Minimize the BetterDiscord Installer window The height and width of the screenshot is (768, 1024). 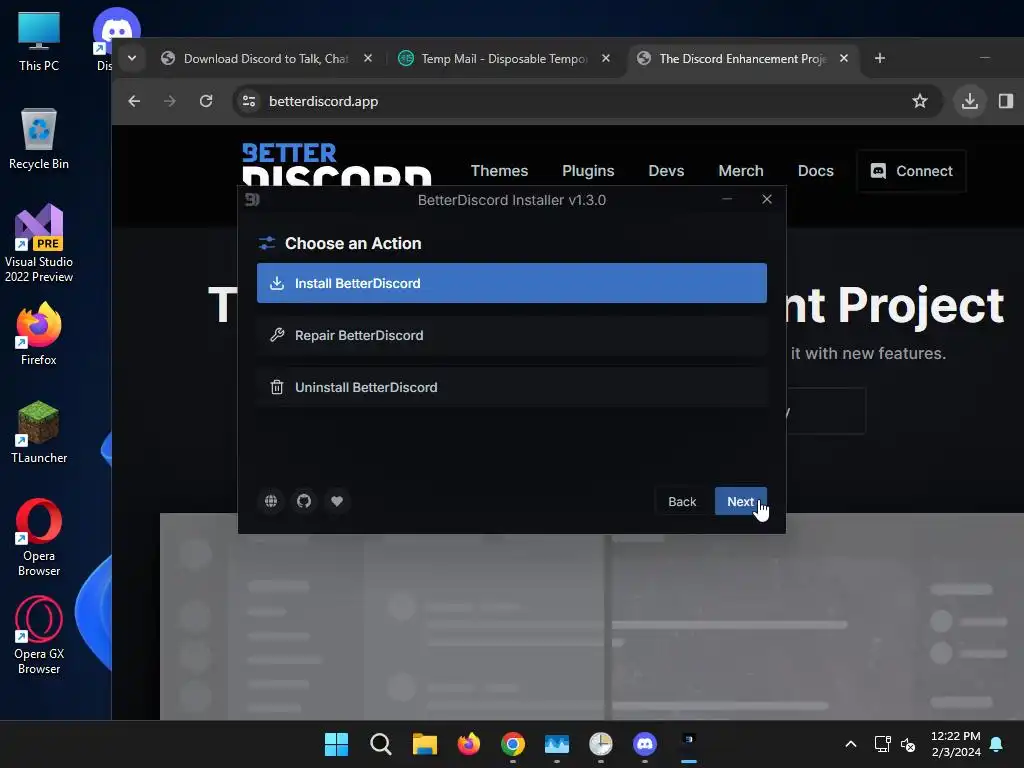727,199
